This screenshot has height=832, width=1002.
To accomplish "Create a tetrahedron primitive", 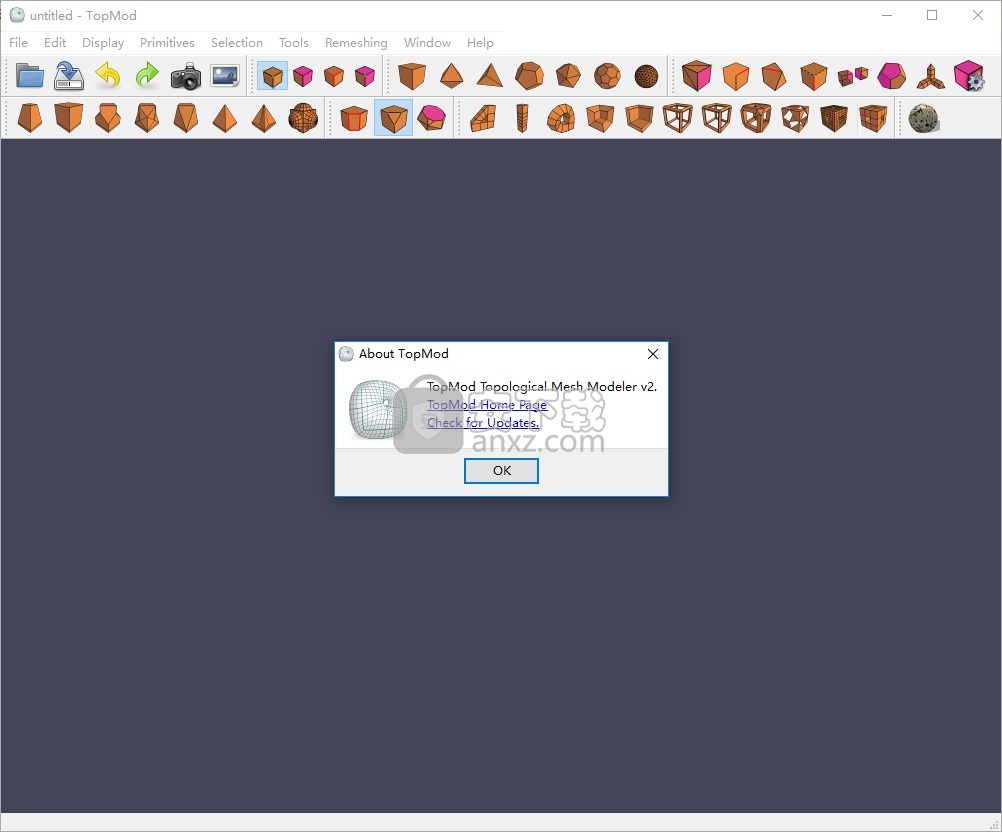I will pyautogui.click(x=490, y=76).
